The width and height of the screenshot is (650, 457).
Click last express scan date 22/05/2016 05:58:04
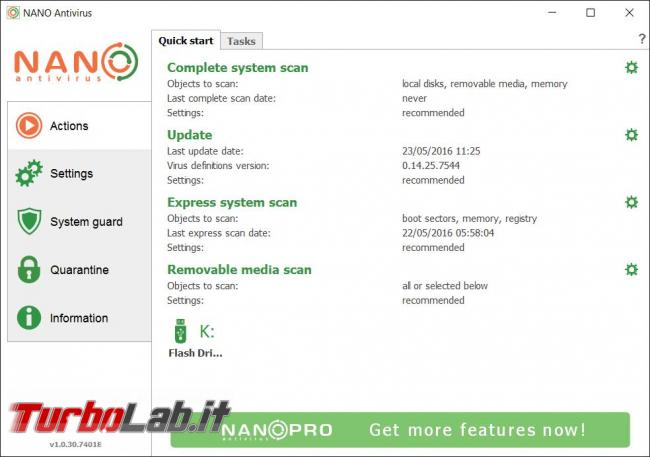tap(448, 233)
